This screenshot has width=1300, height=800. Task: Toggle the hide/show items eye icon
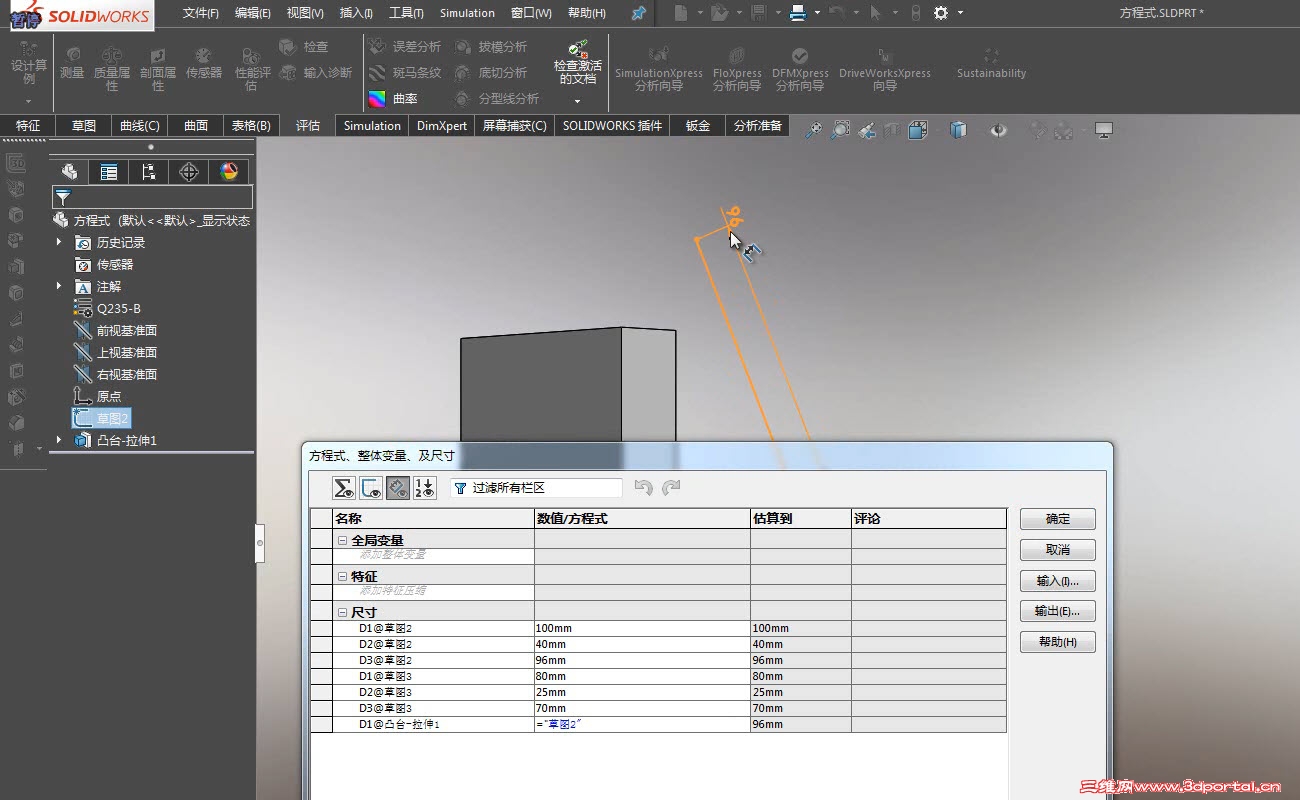point(1000,130)
